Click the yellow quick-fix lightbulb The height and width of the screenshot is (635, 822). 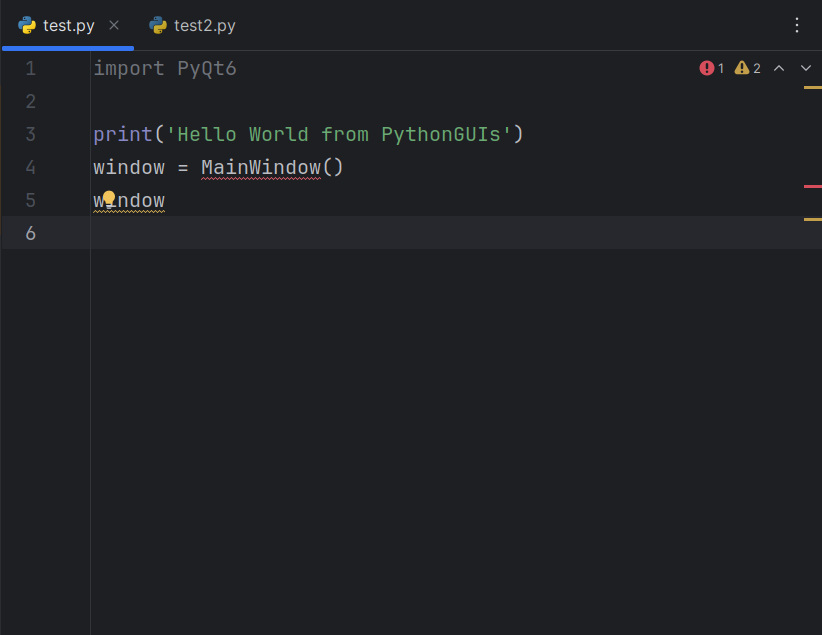tap(109, 199)
